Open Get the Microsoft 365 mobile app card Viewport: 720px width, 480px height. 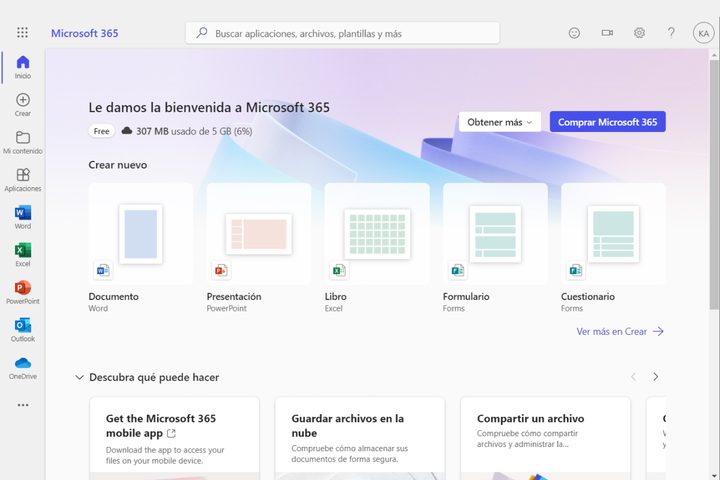pyautogui.click(x=174, y=439)
